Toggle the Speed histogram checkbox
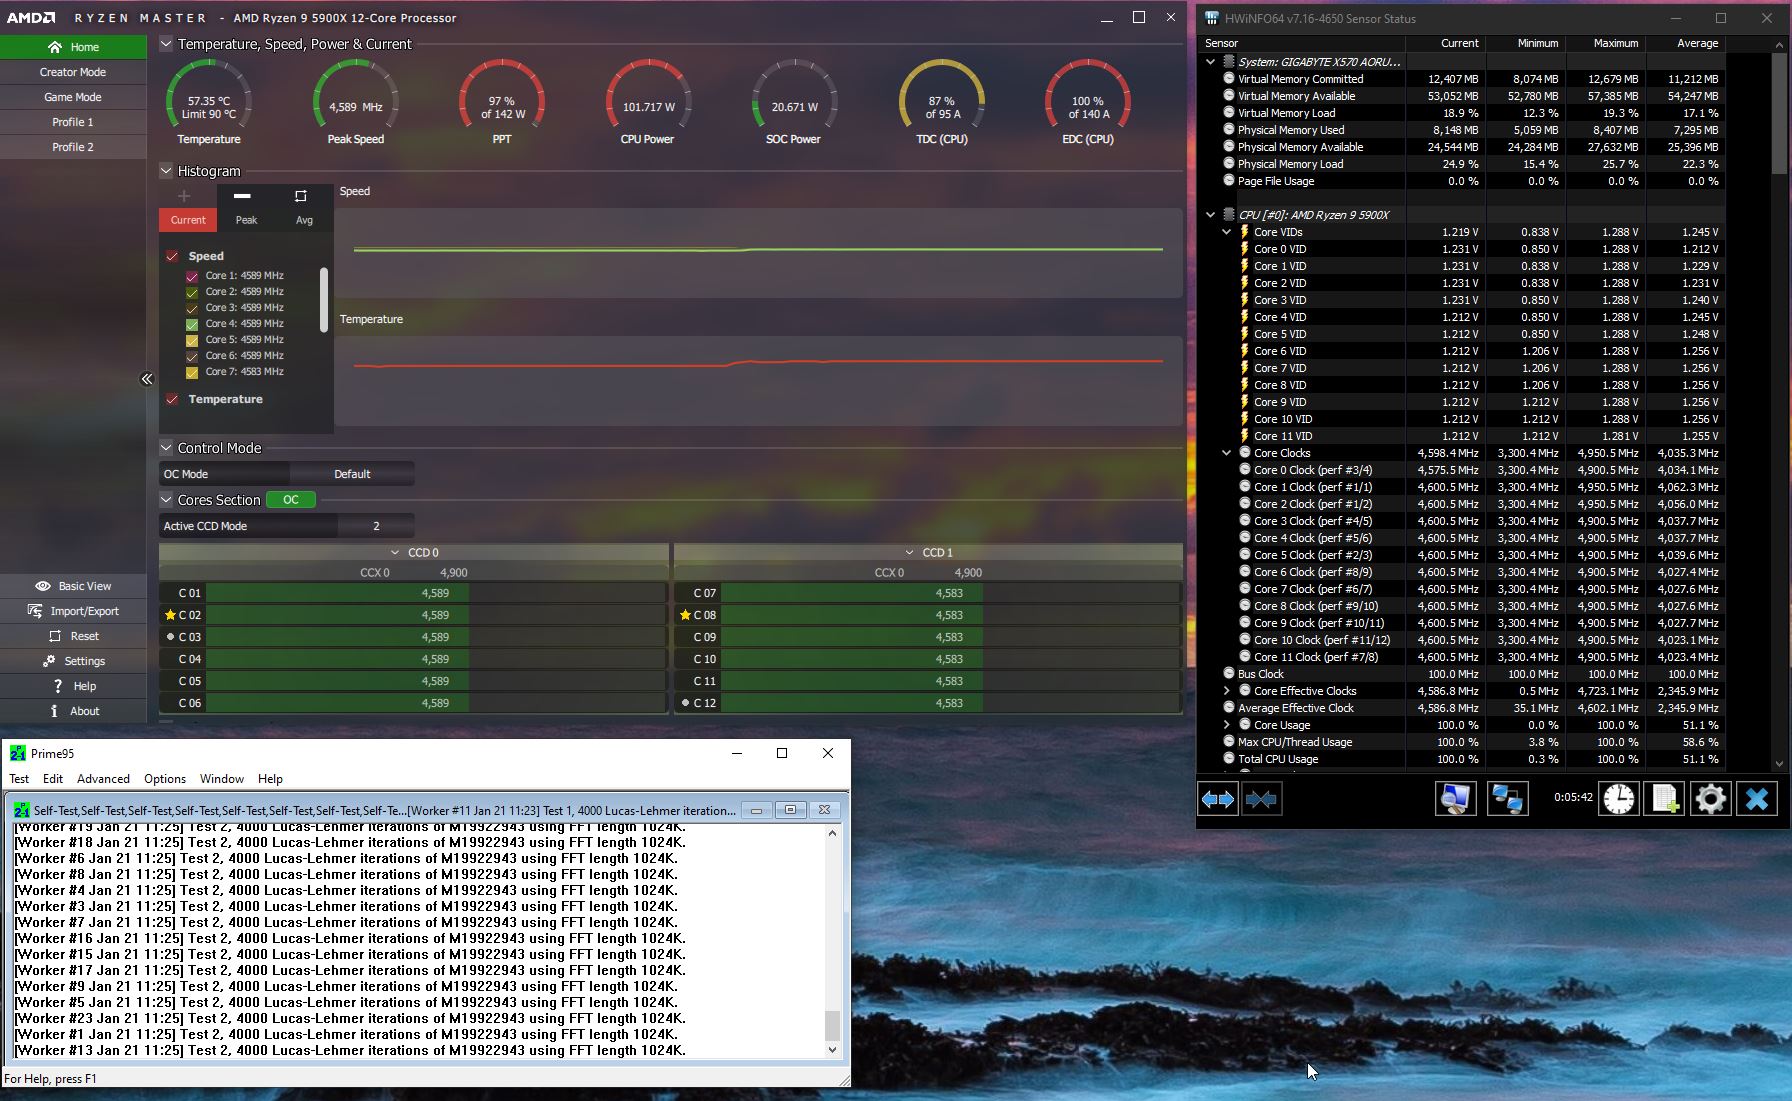Screen dimensions: 1792x1101 pos(172,256)
